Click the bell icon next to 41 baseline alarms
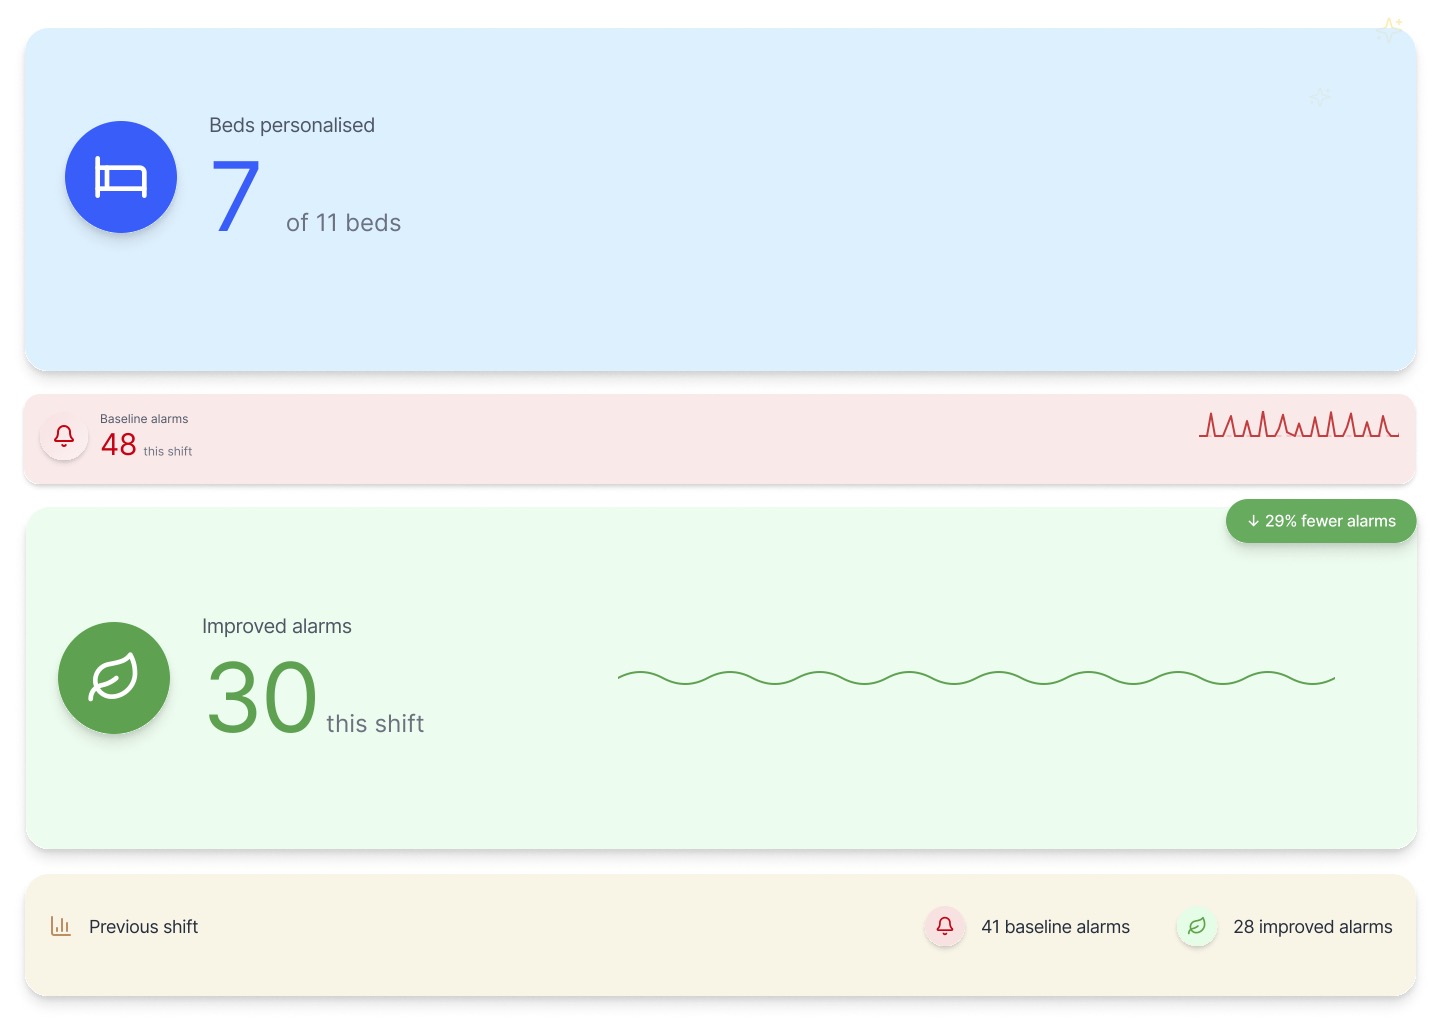 (944, 926)
